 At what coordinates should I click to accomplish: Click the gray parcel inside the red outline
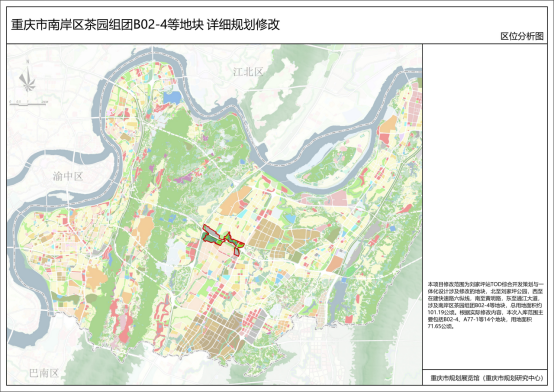click(213, 233)
